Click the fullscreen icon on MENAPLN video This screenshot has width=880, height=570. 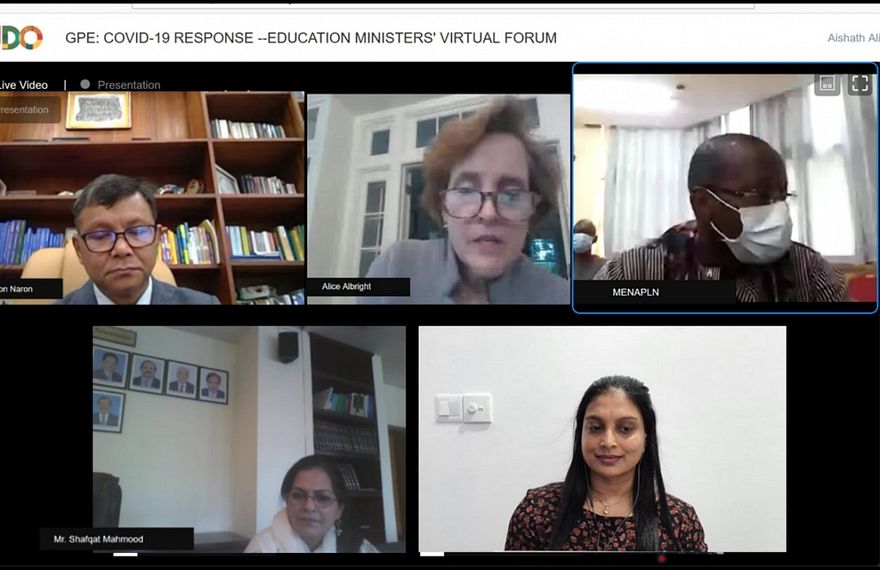tap(860, 84)
